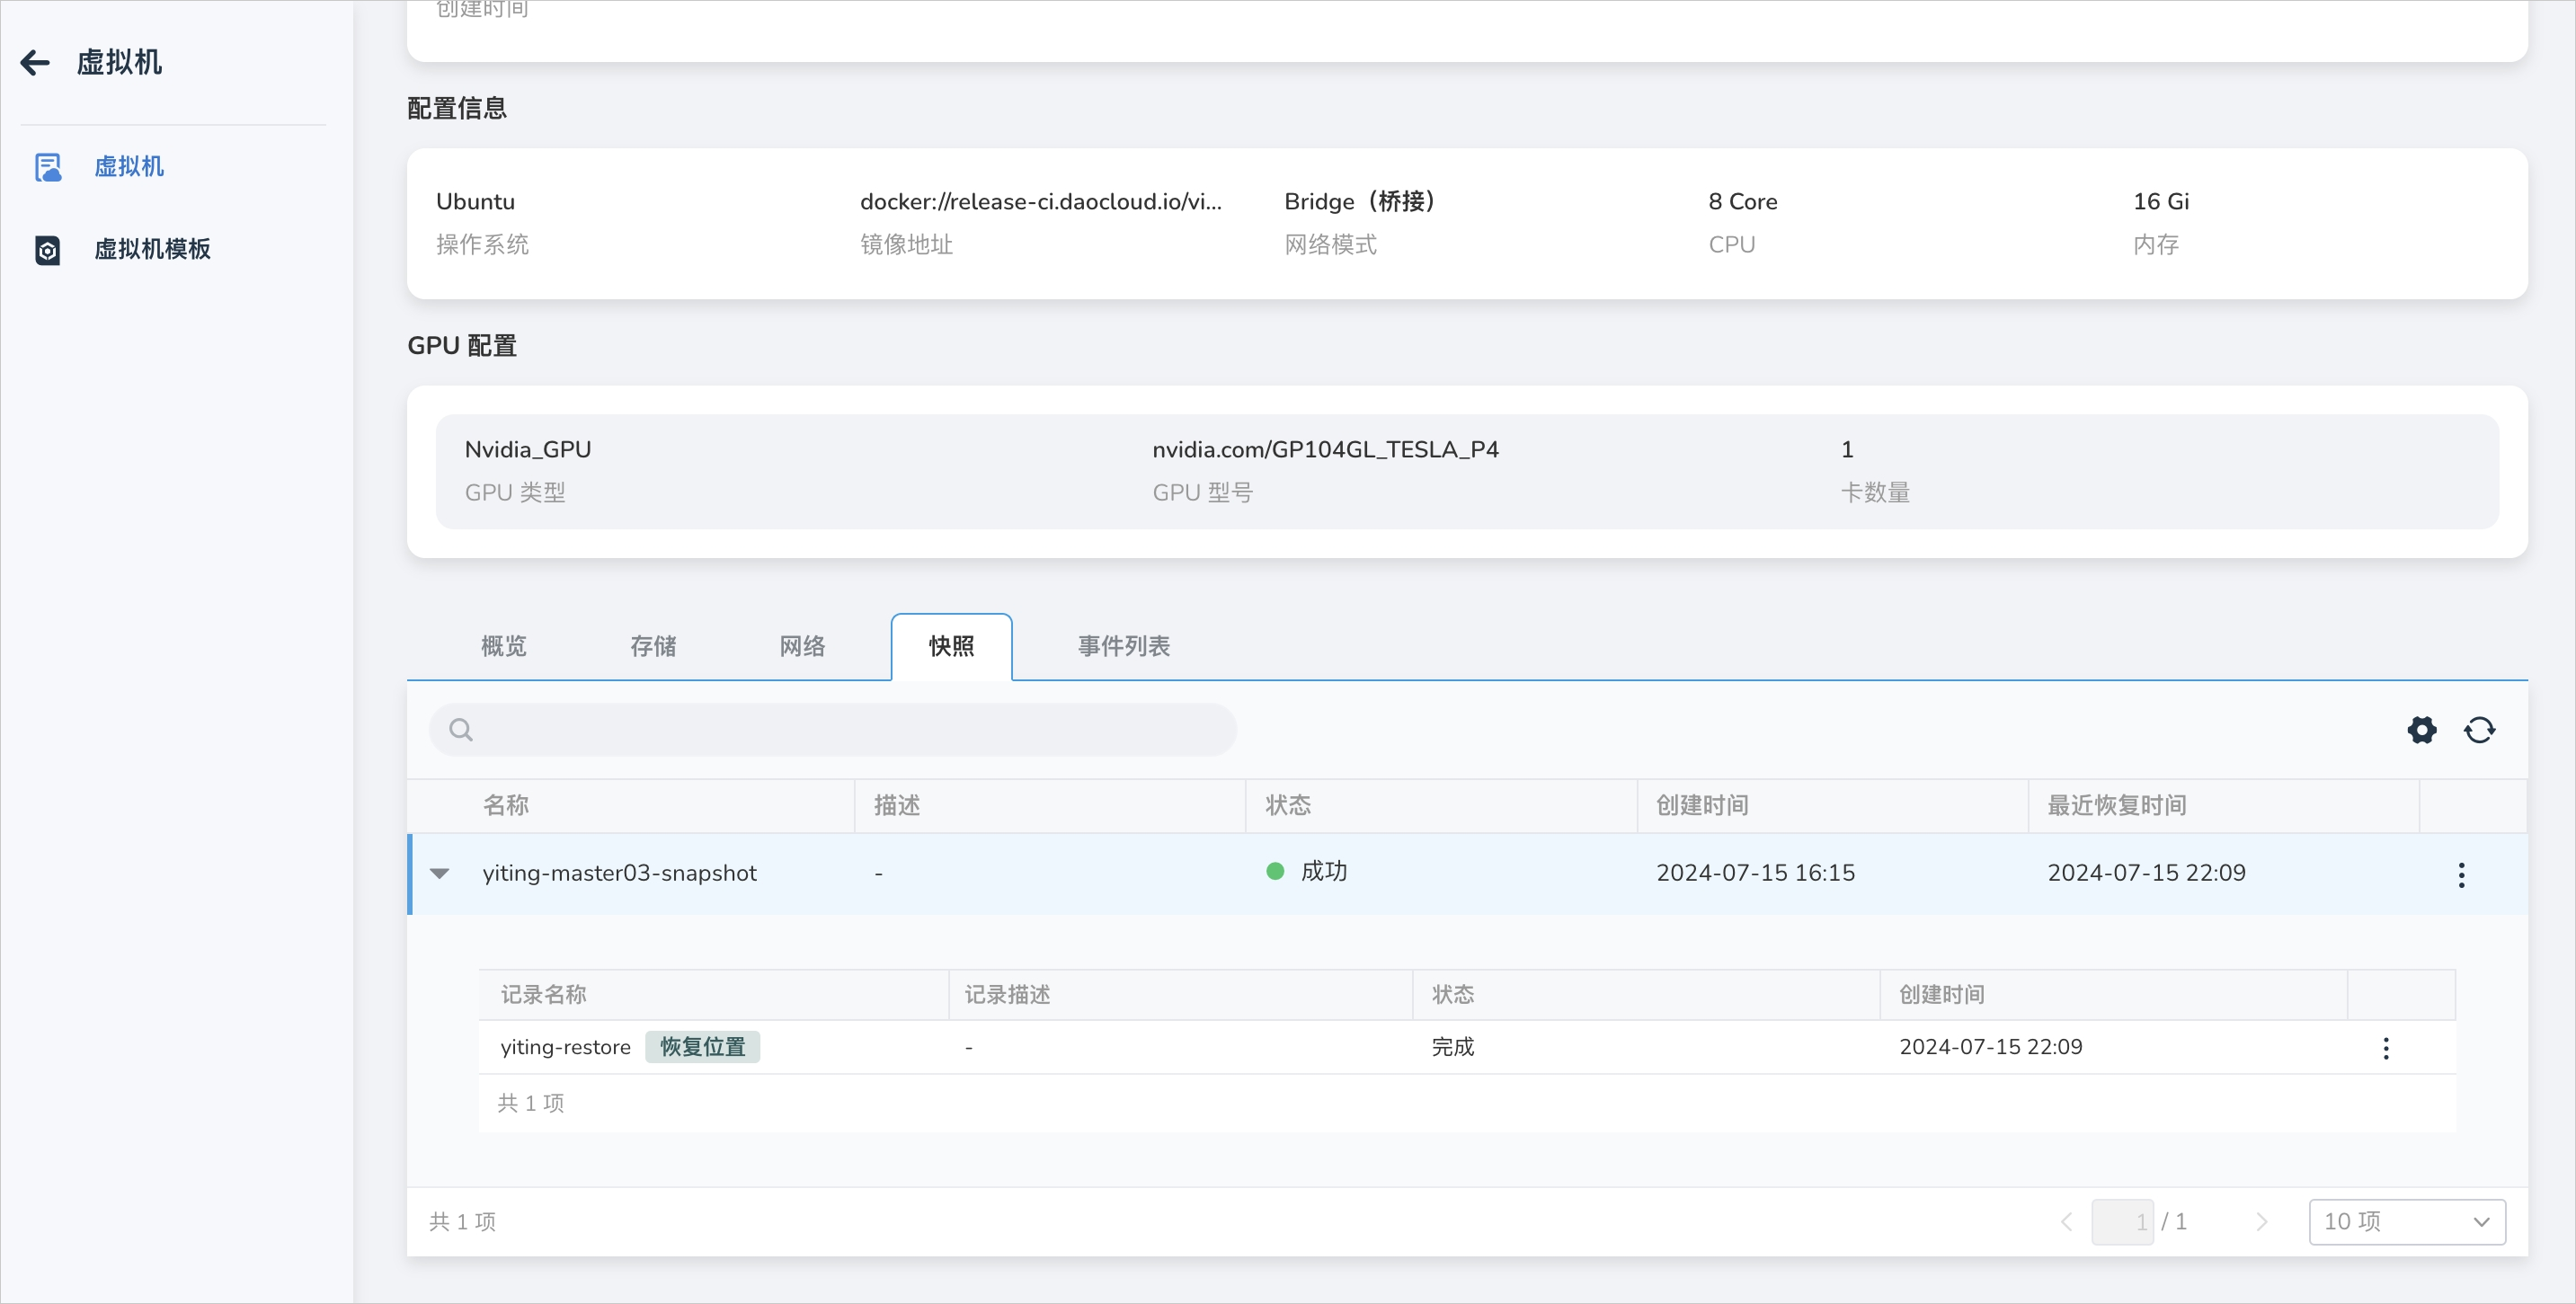The image size is (2576, 1304).
Task: Open actions menu for yiting-master03-snapshot
Action: (x=2461, y=875)
